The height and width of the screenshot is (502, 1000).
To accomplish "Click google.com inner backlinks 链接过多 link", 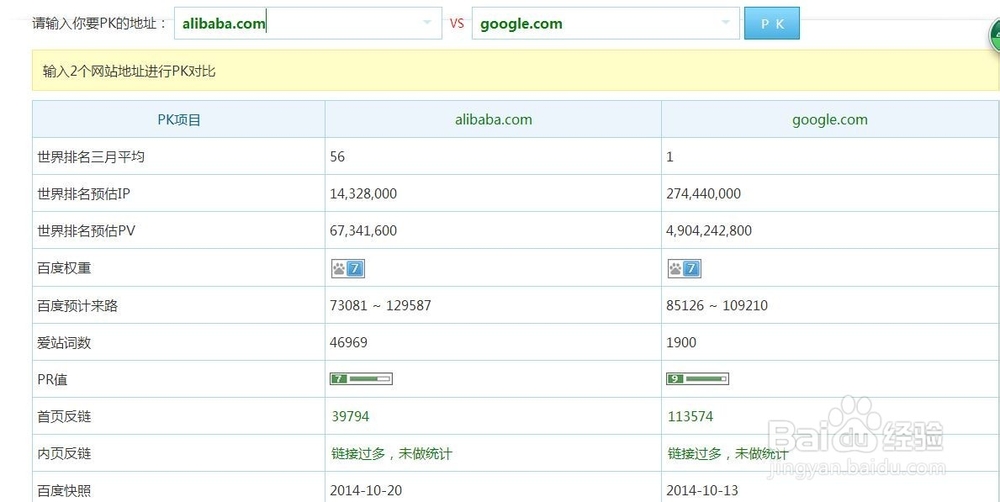I will 728,453.
